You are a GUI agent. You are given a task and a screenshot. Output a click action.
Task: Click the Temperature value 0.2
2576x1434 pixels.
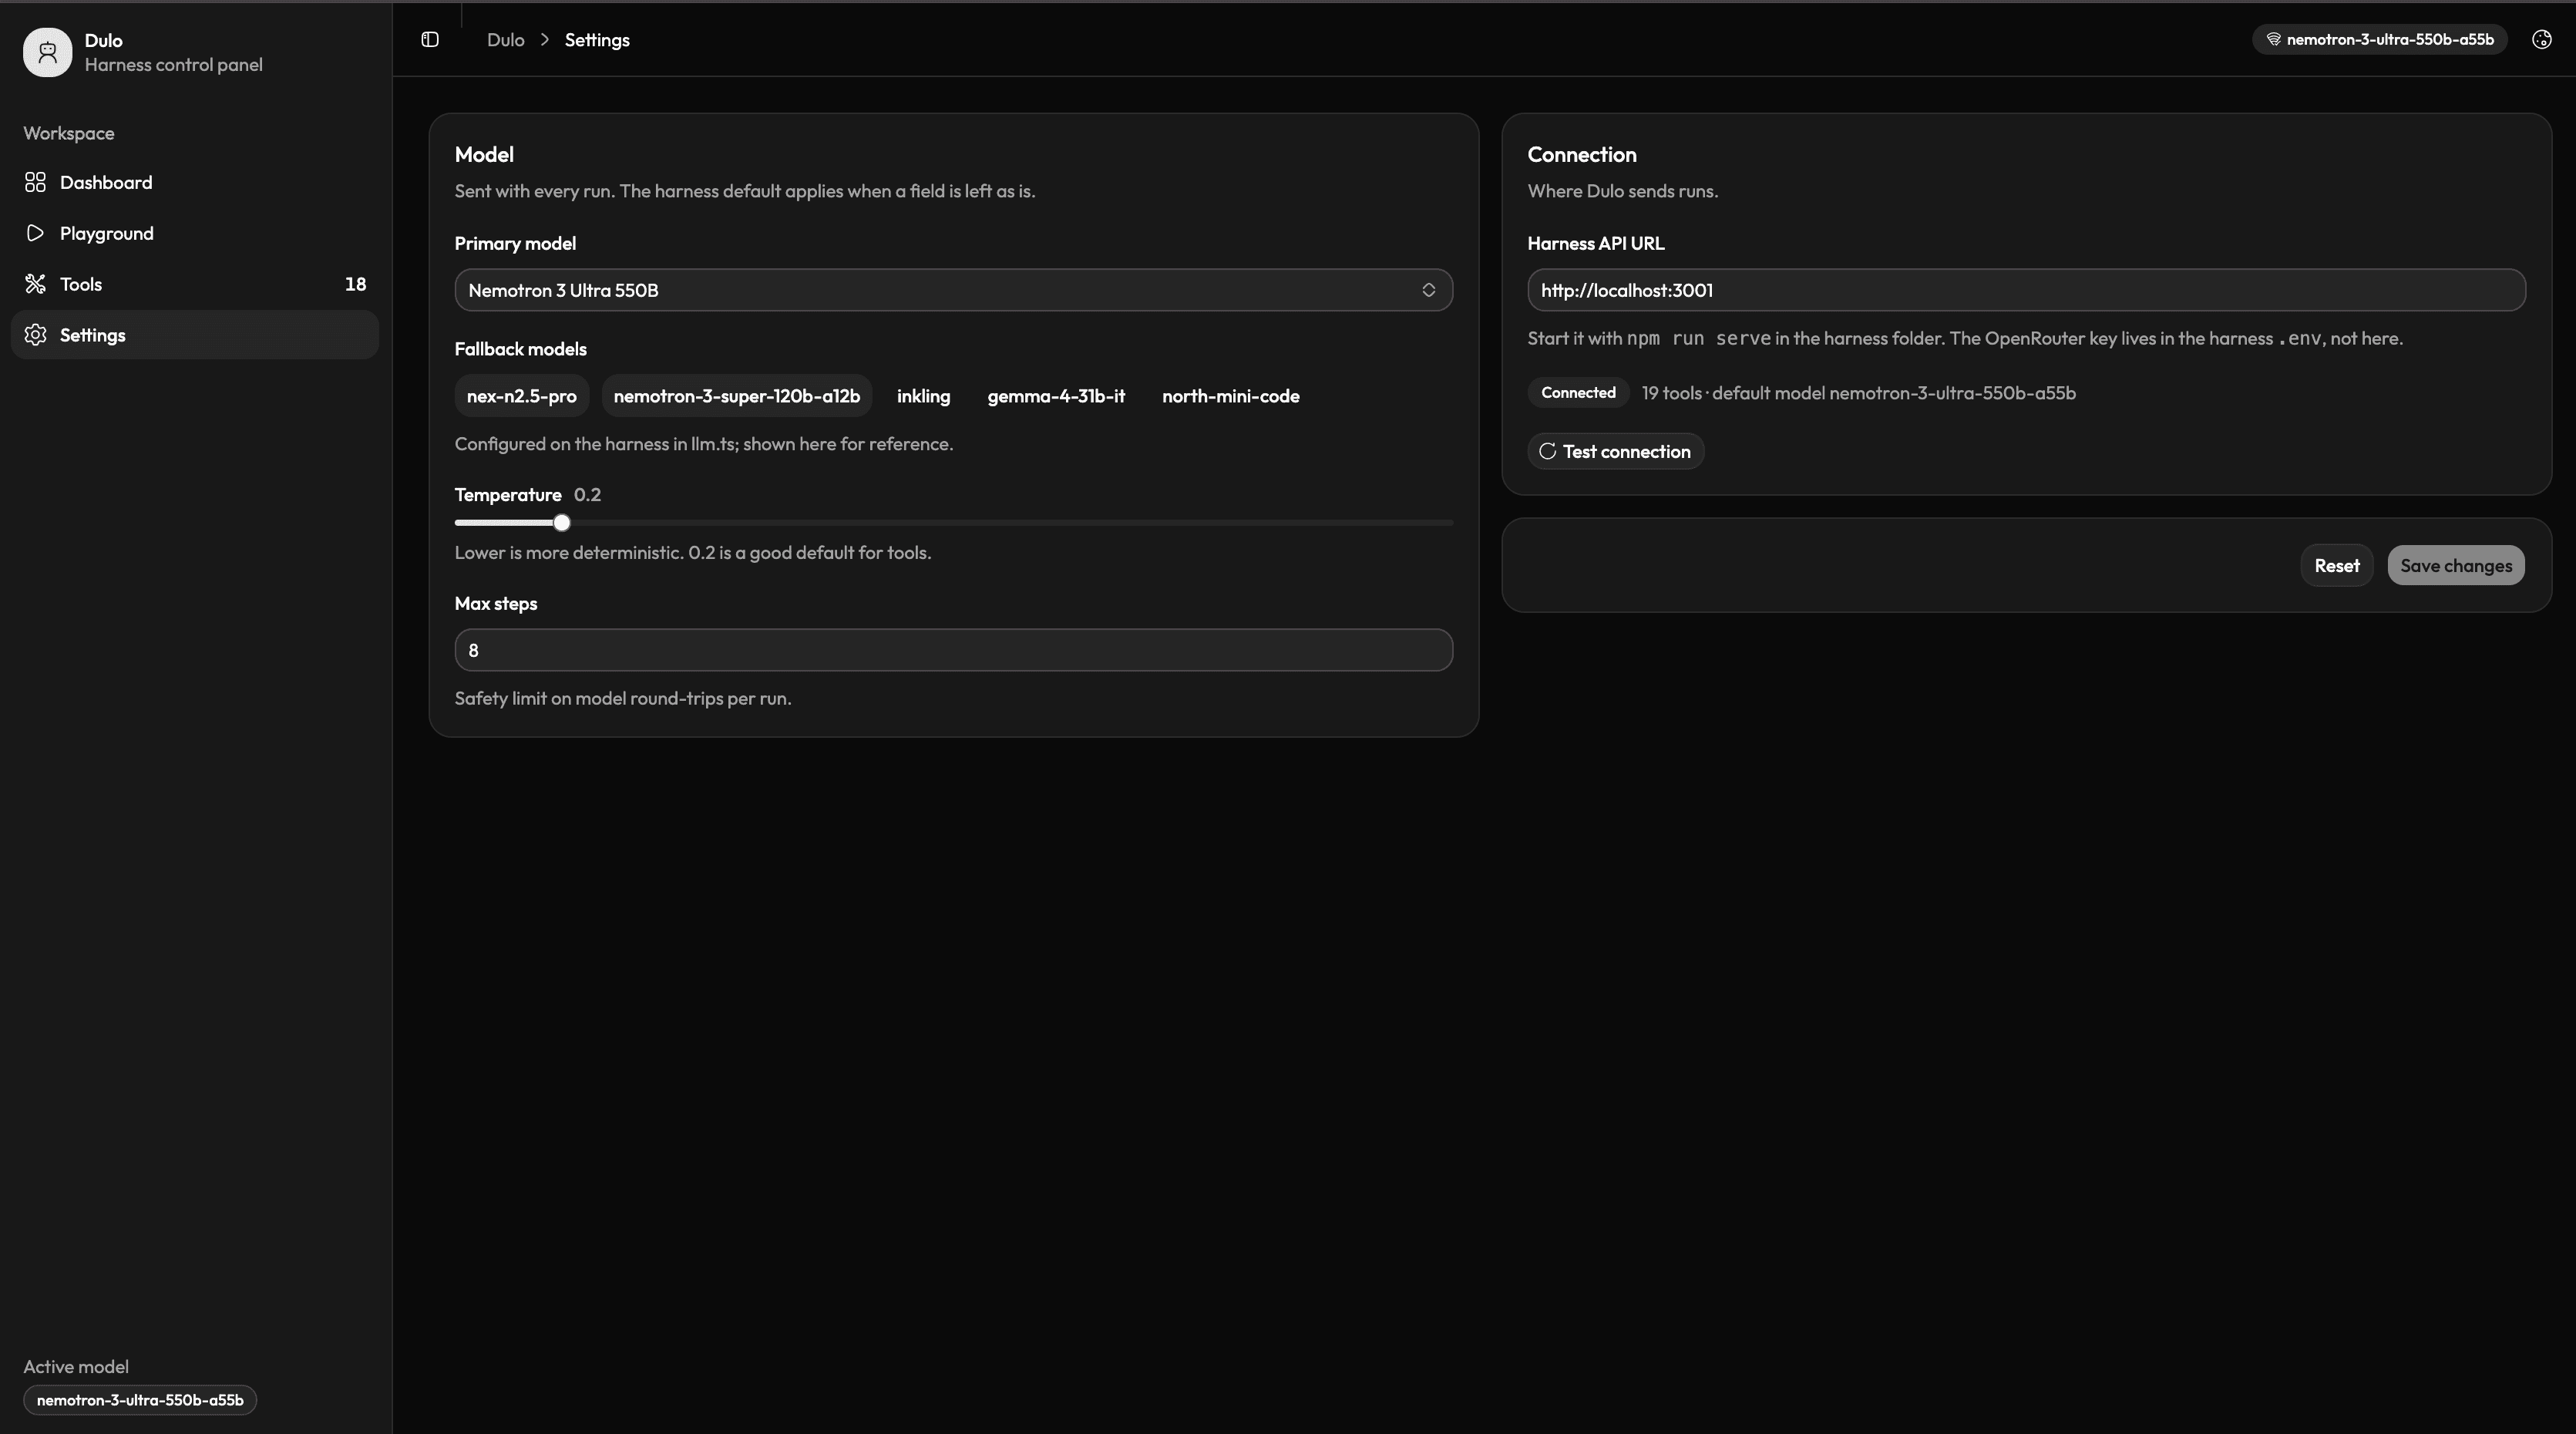coord(587,495)
